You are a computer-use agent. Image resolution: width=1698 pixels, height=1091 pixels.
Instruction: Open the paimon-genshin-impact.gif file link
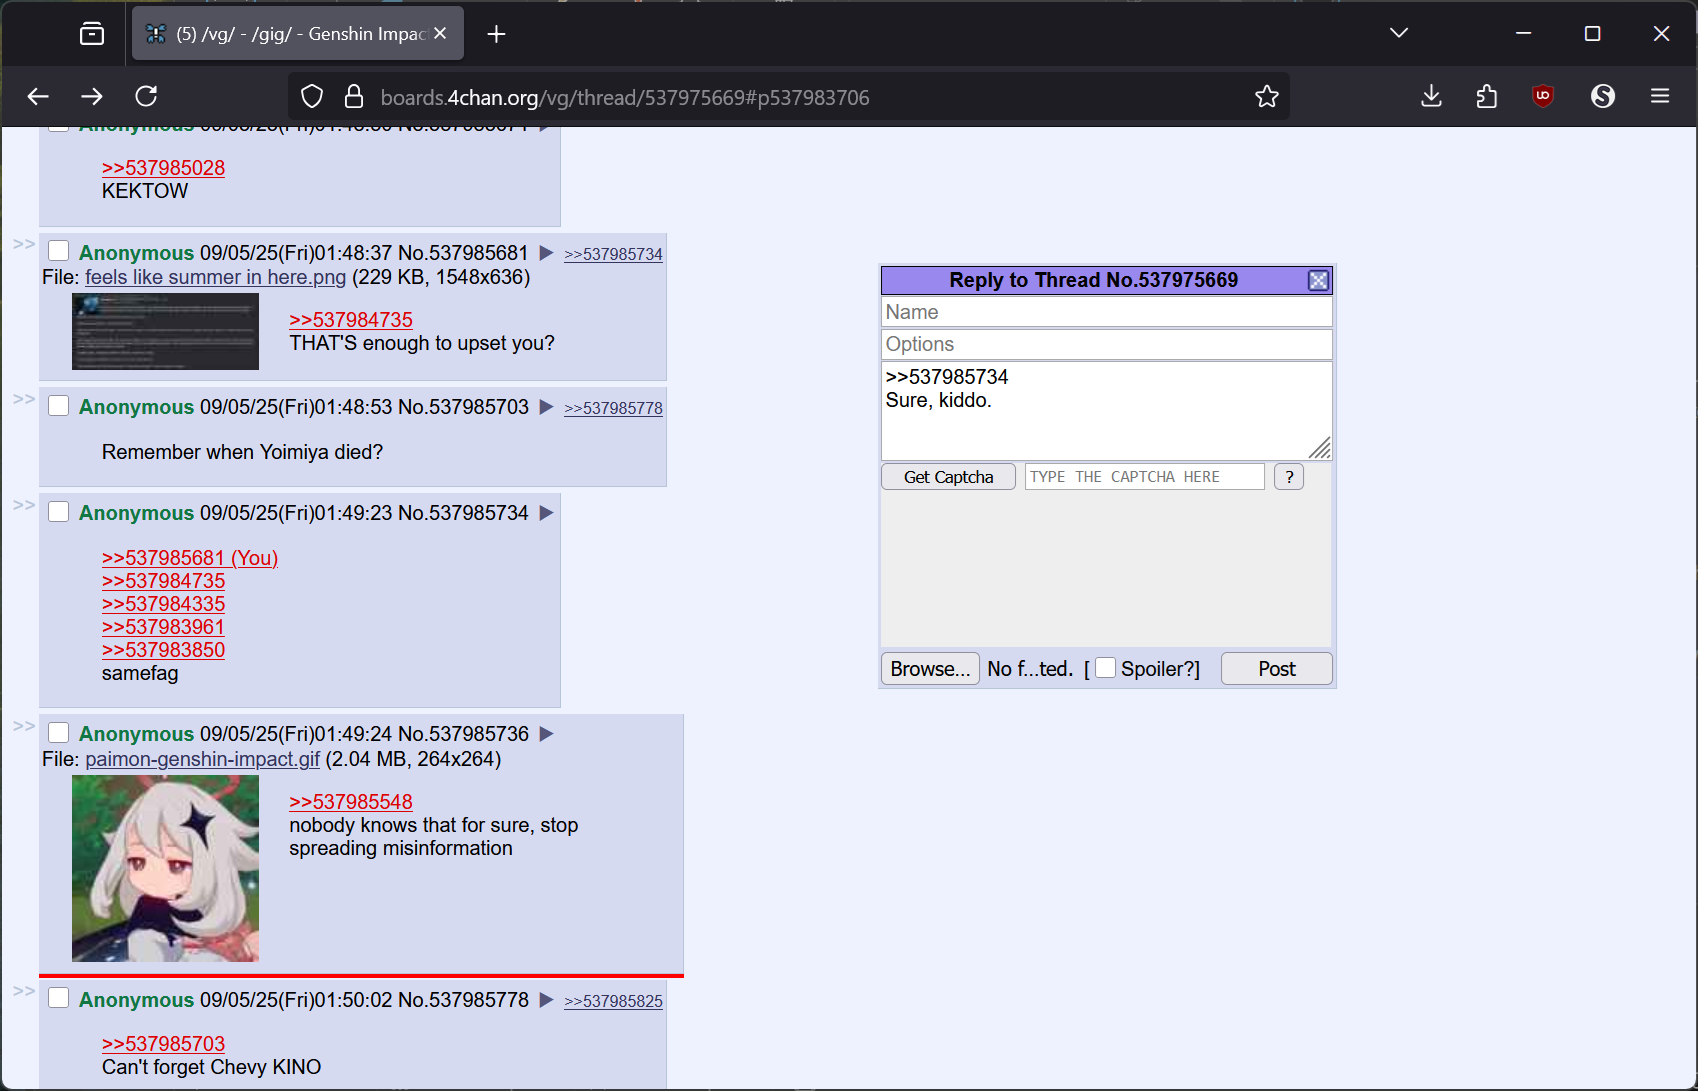[202, 759]
